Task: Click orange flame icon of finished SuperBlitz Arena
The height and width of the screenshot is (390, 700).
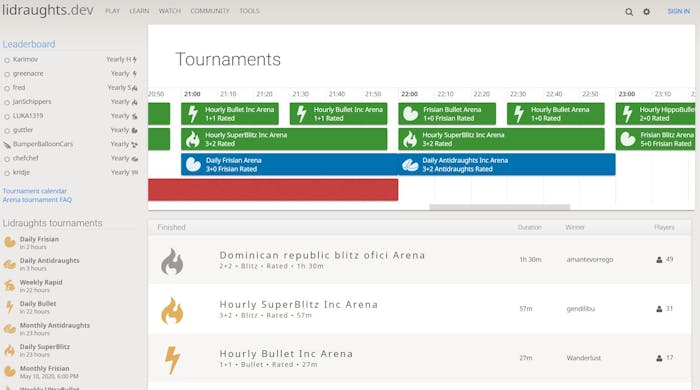Action: (x=172, y=310)
